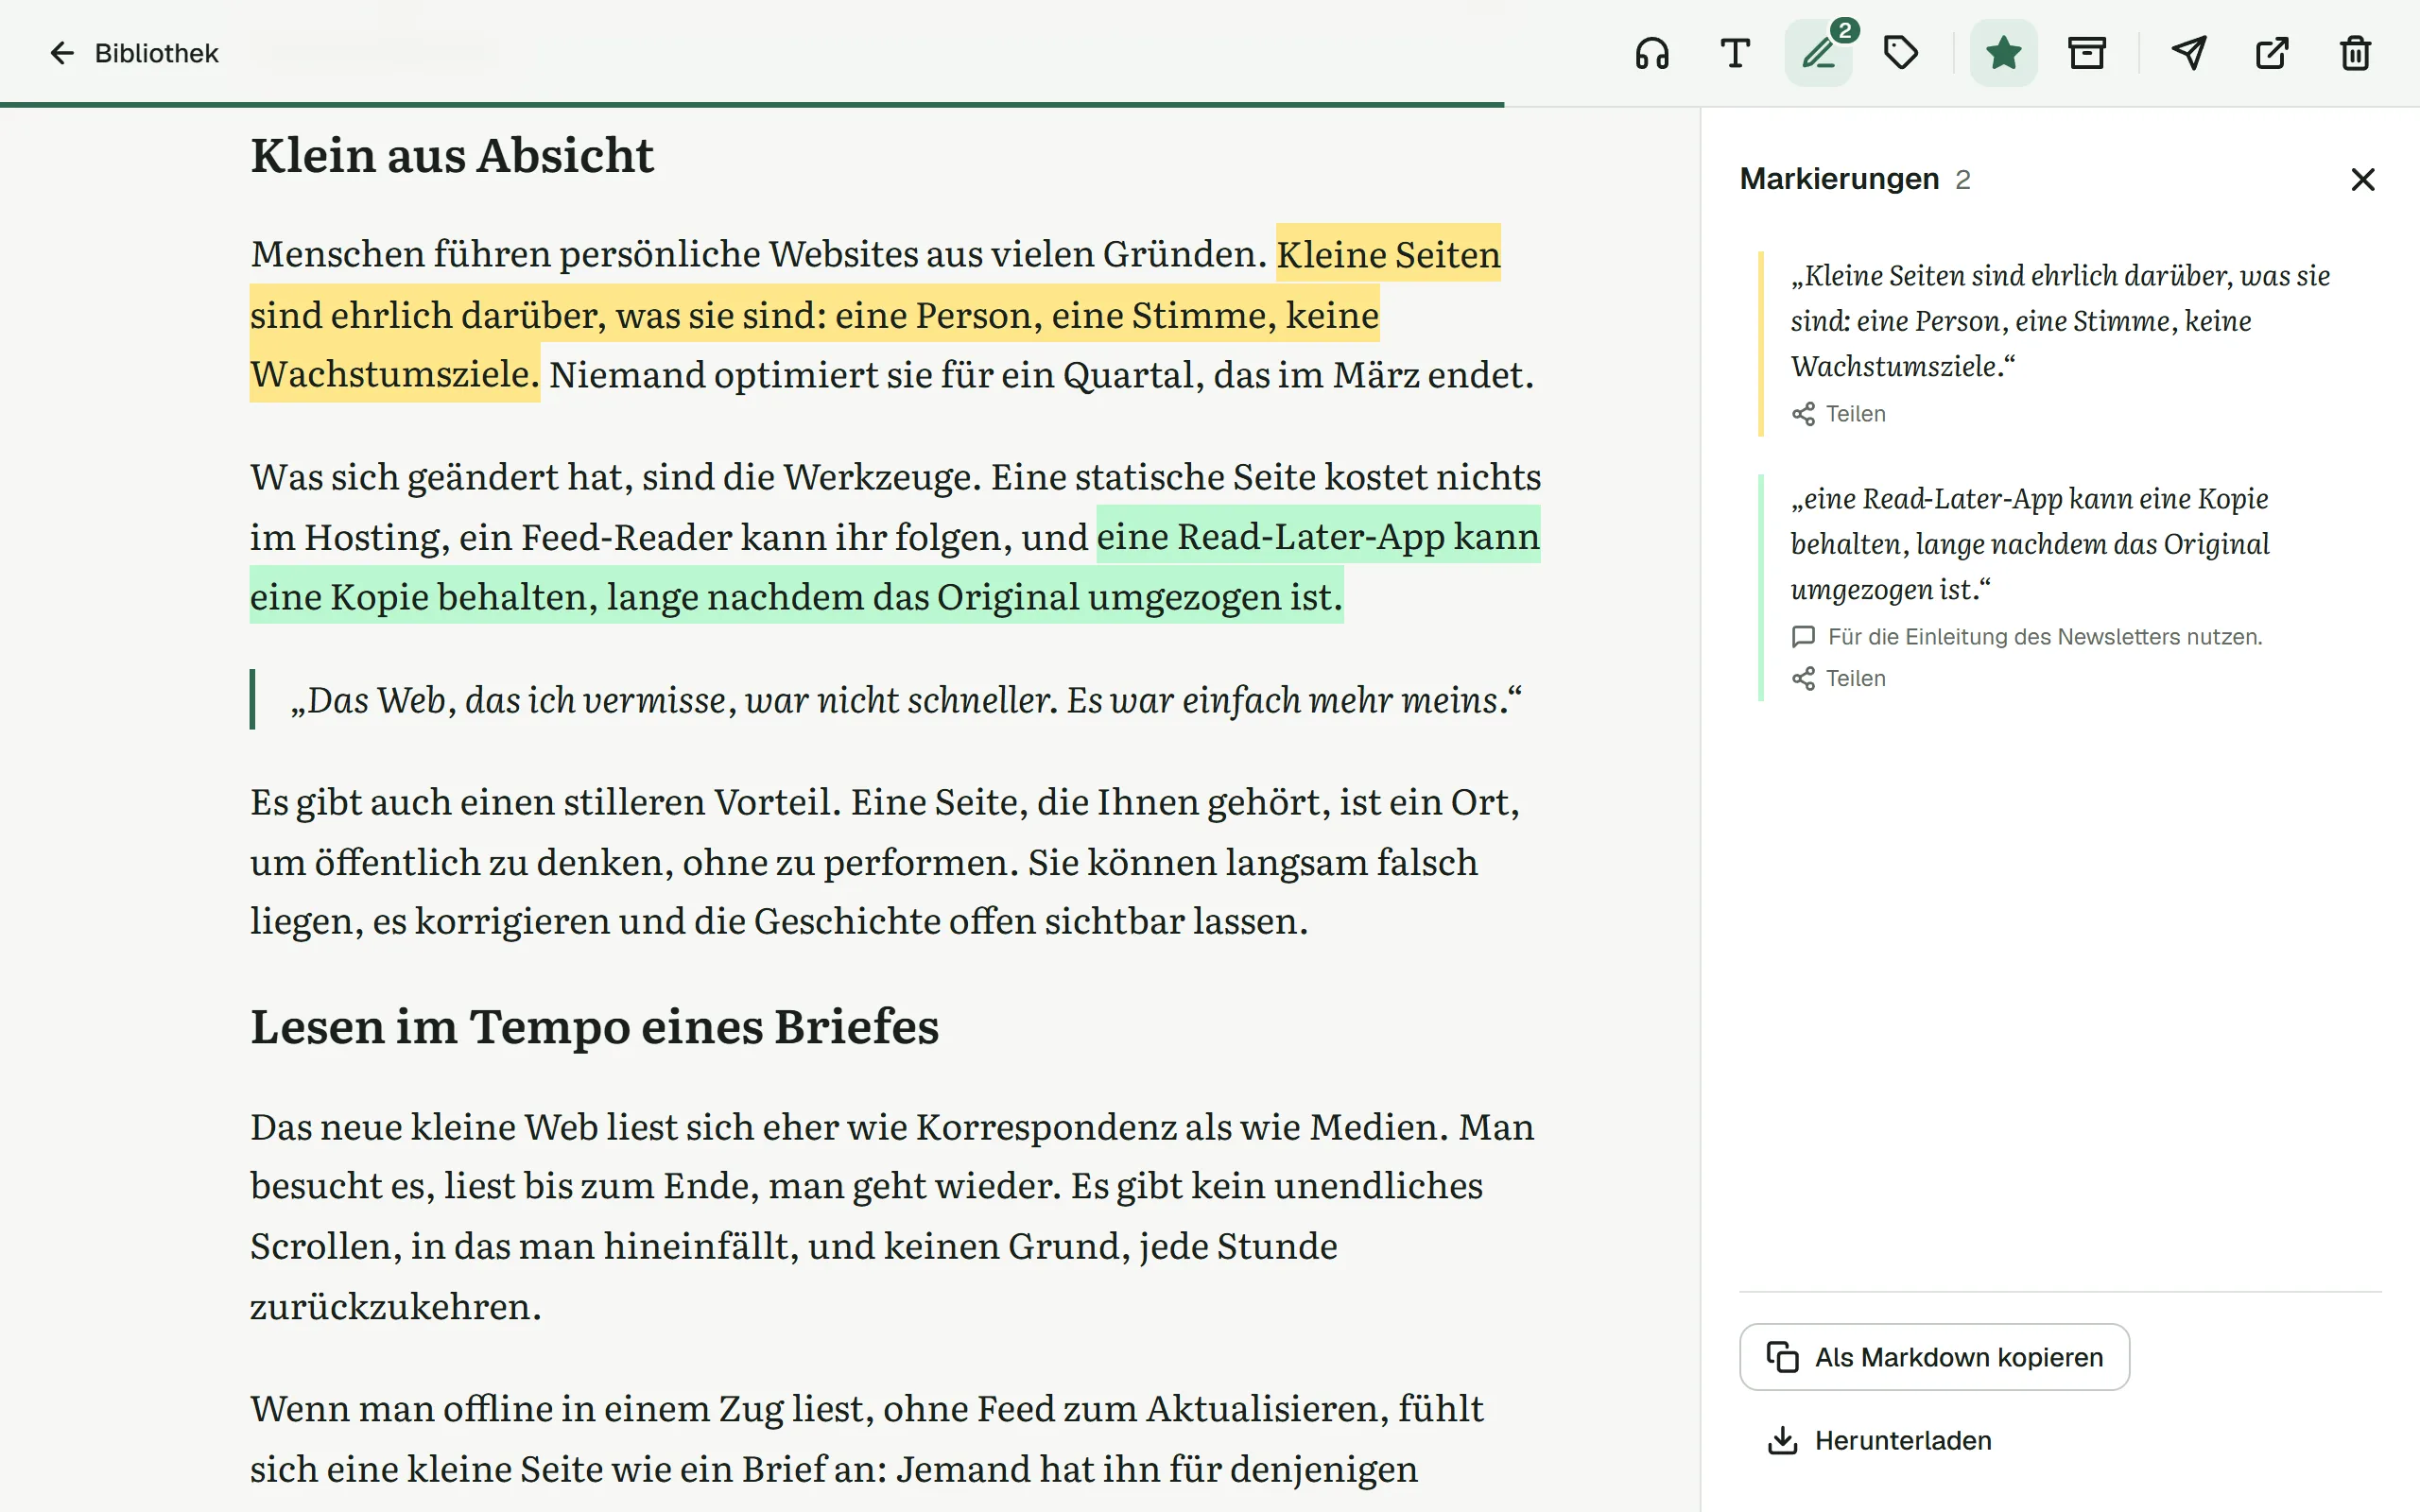Open text appearance settings

pyautogui.click(x=1735, y=53)
